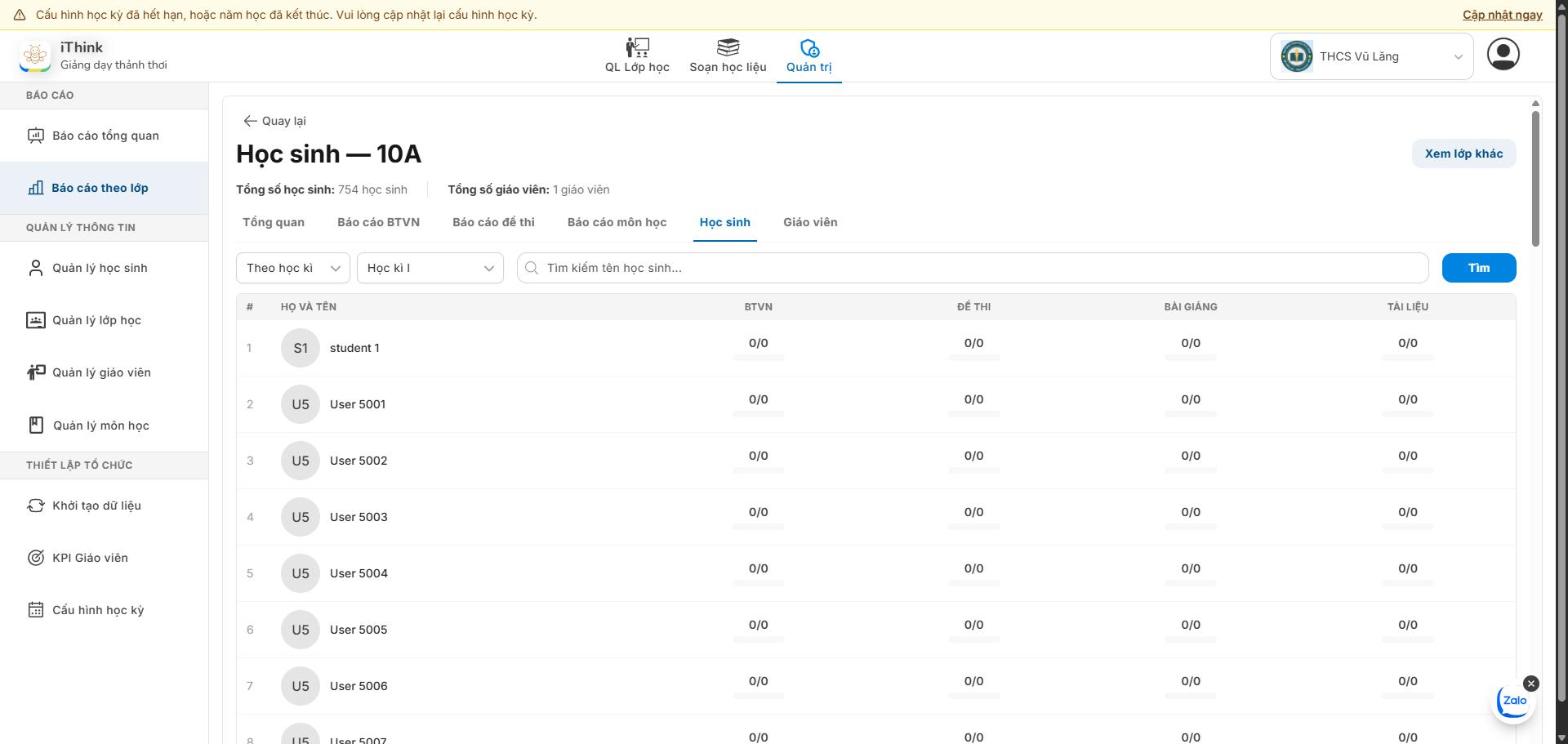Open Báo cáo tổng quan in sidebar
Viewport: 1568px width, 744px height.
click(x=104, y=136)
